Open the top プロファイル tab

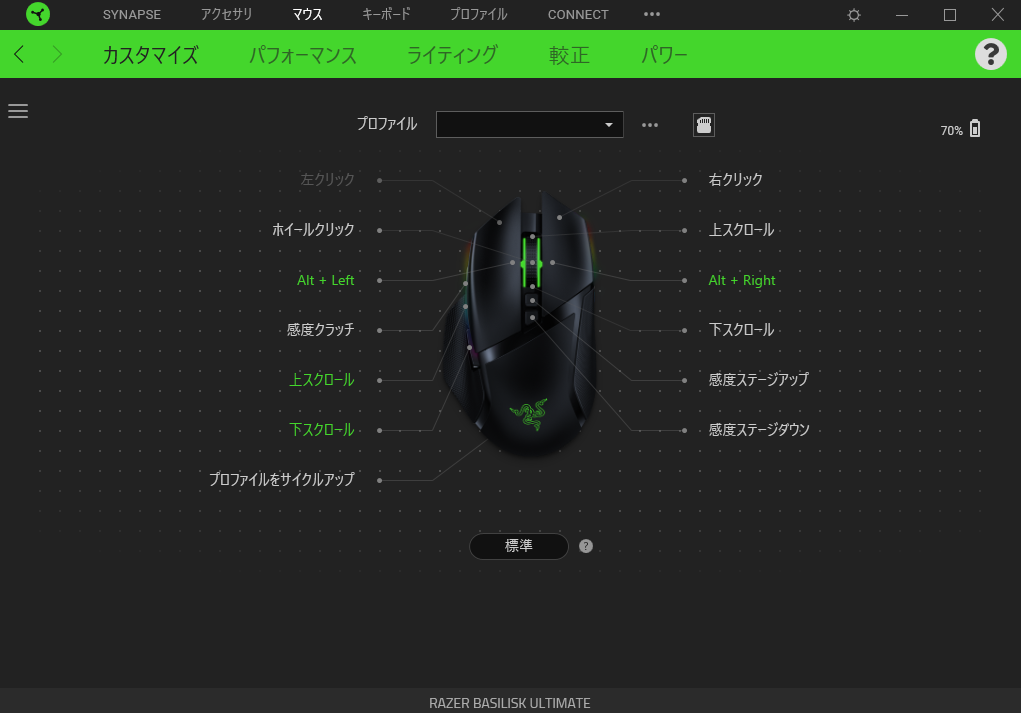(x=479, y=14)
